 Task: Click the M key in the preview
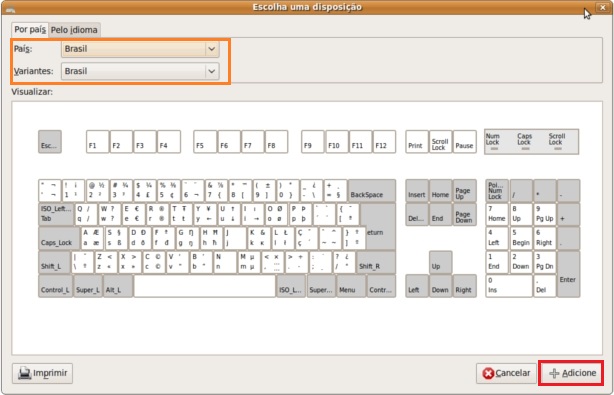click(249, 262)
